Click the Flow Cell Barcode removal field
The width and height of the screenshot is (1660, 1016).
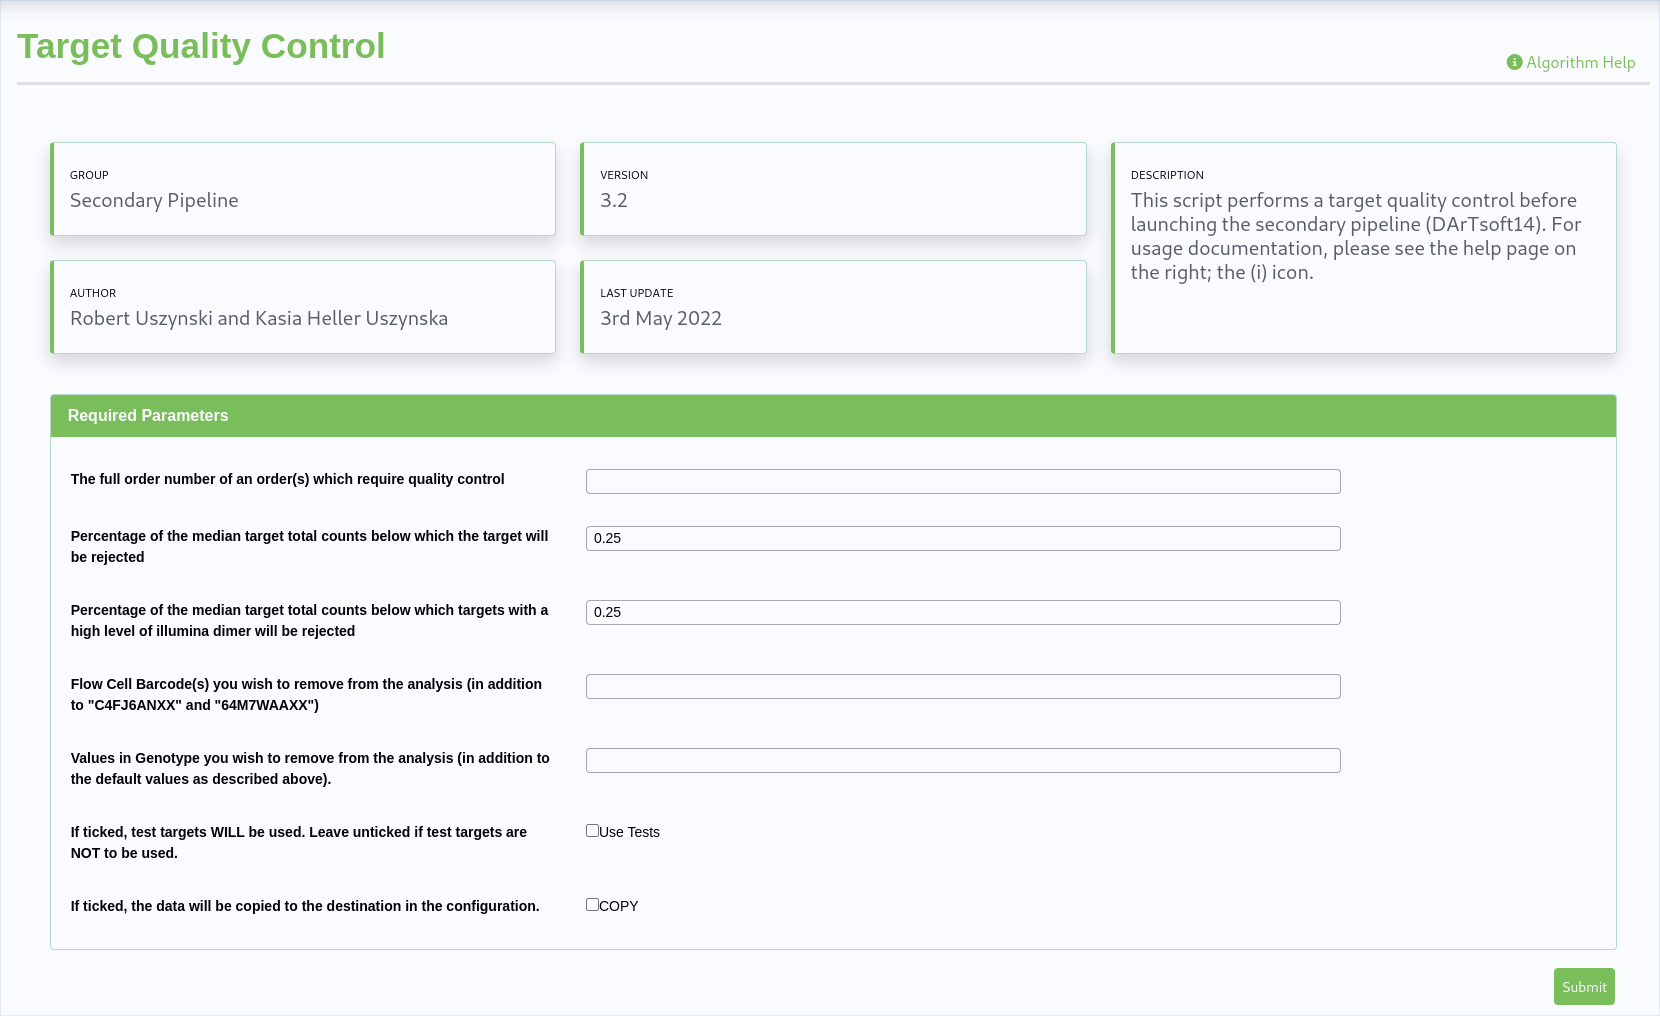click(962, 686)
